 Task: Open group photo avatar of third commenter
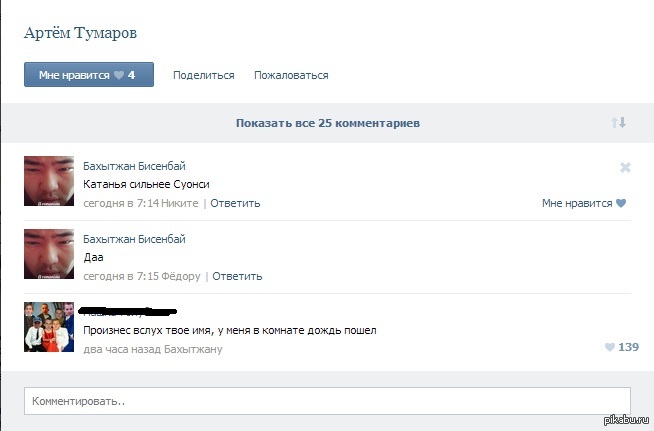(49, 327)
